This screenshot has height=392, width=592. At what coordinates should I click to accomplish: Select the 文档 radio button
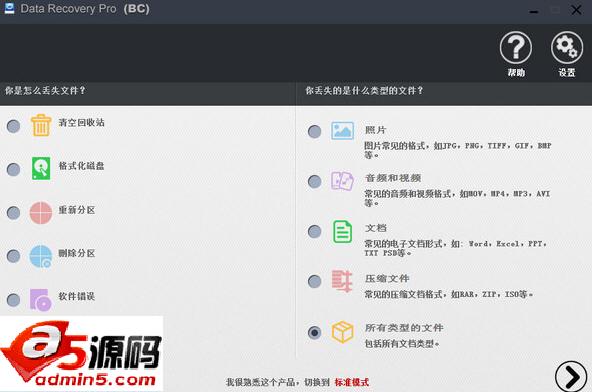[x=314, y=231]
